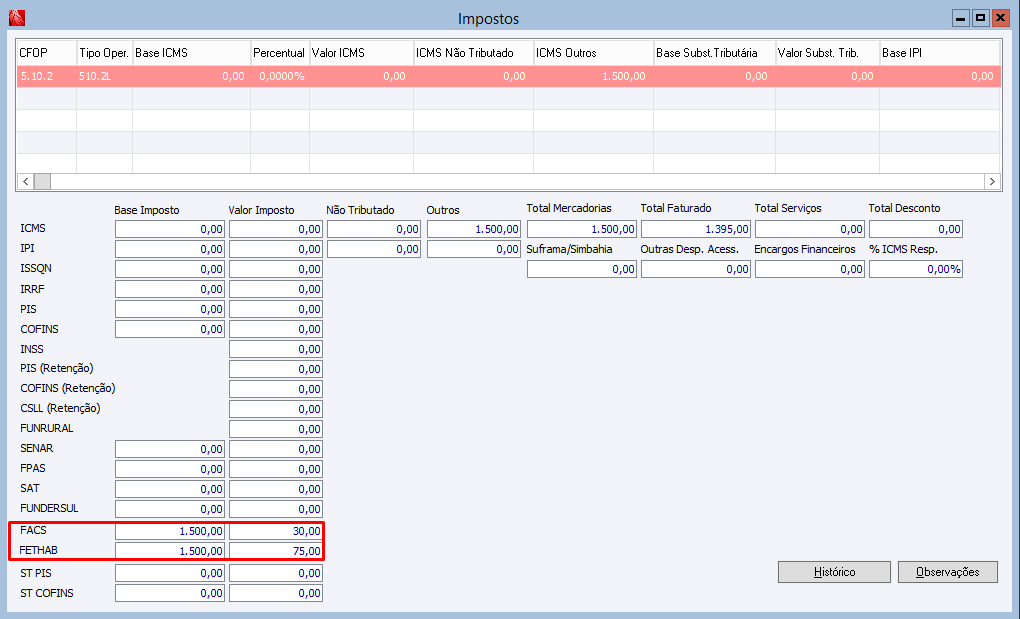1020x619 pixels.
Task: Maximize the Impostos window
Action: click(980, 18)
